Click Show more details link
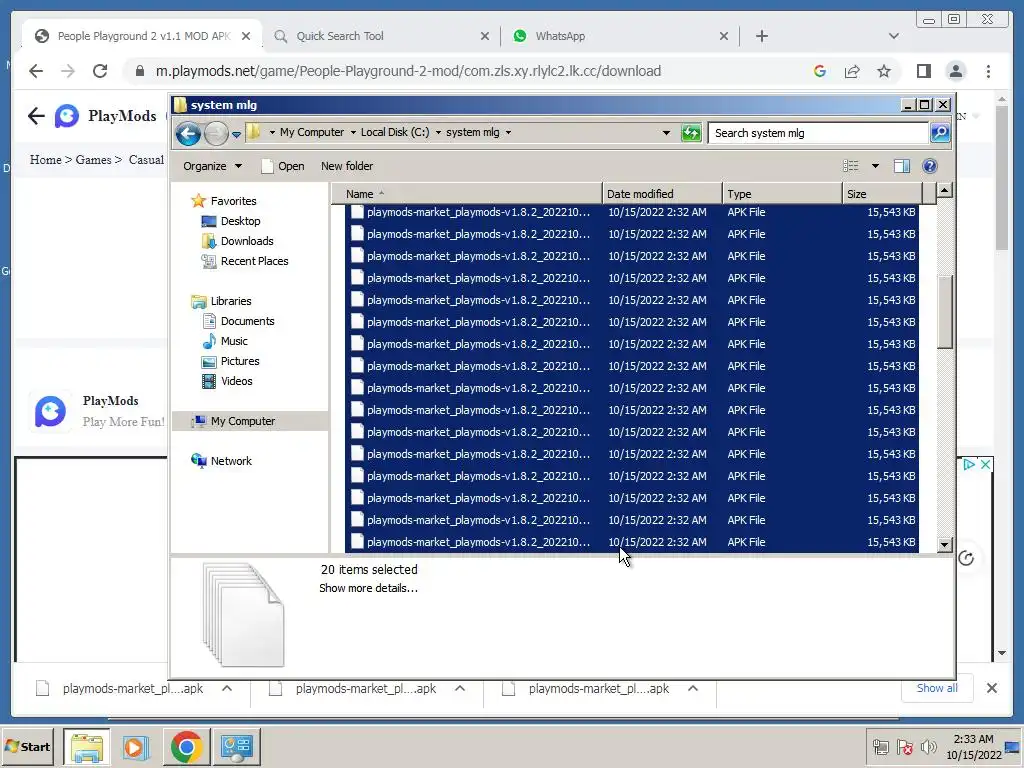 coord(368,588)
